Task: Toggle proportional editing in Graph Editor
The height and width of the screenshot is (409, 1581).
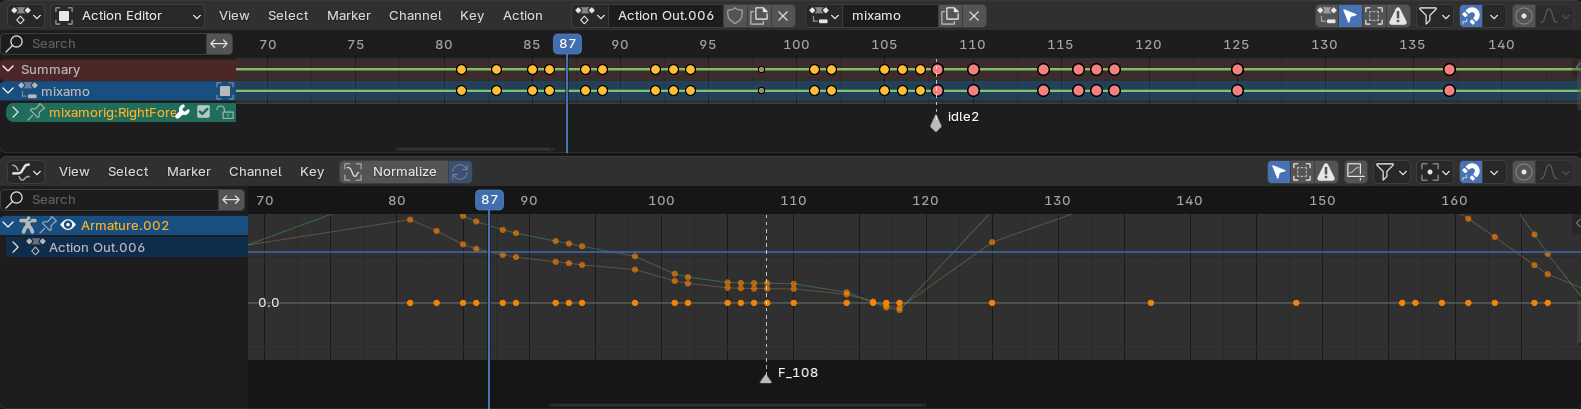Action: click(x=1523, y=171)
